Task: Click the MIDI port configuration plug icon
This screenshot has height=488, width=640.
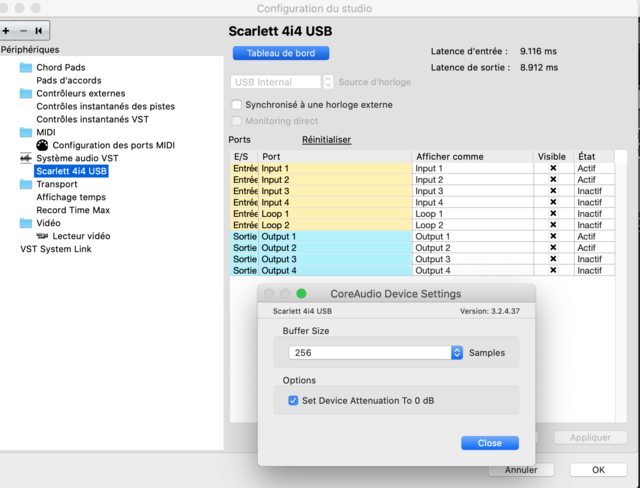Action: [x=42, y=145]
